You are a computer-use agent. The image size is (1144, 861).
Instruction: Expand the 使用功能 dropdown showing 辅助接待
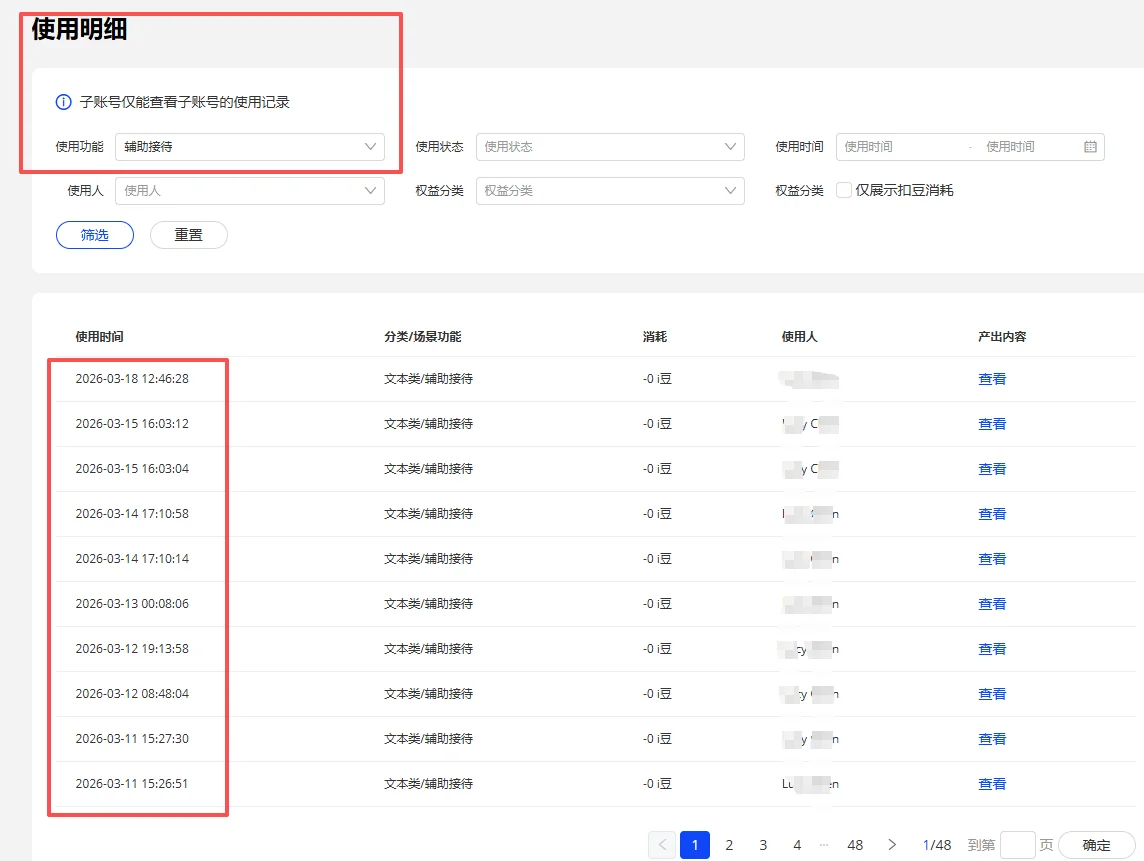(250, 147)
